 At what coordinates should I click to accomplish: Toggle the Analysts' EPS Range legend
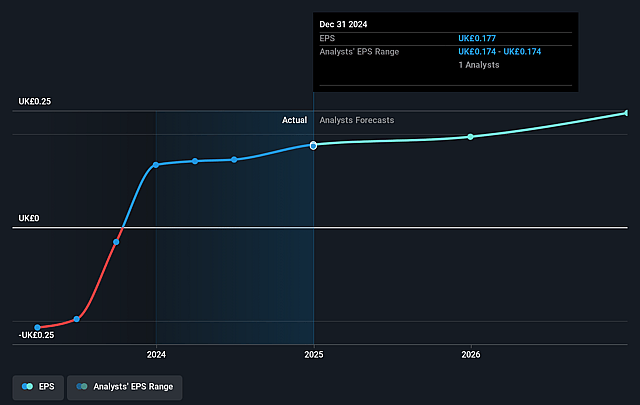coord(124,387)
